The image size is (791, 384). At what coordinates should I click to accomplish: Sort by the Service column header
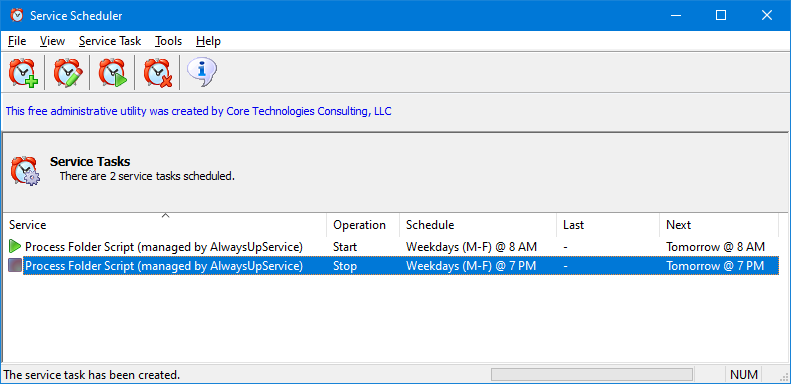[165, 225]
